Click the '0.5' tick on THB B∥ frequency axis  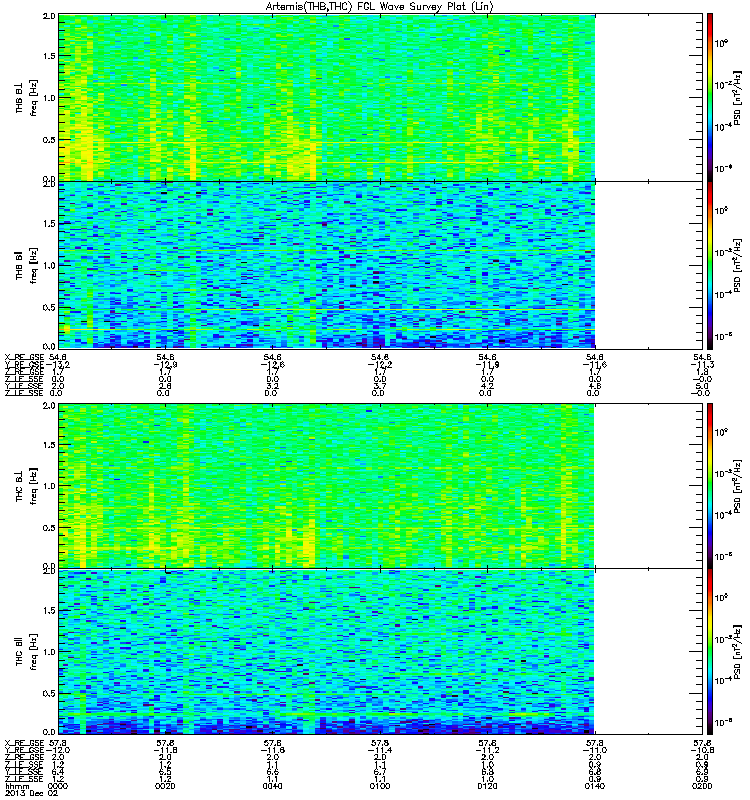coord(49,307)
